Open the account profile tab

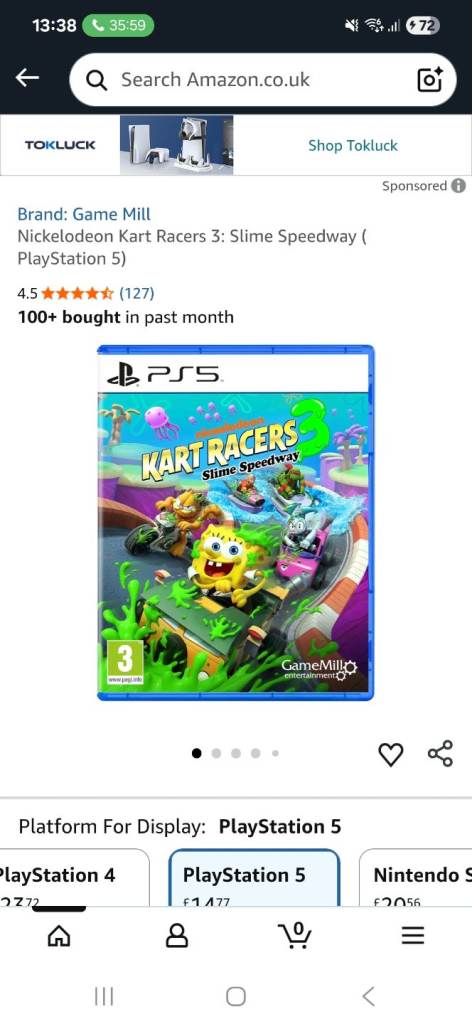177,936
